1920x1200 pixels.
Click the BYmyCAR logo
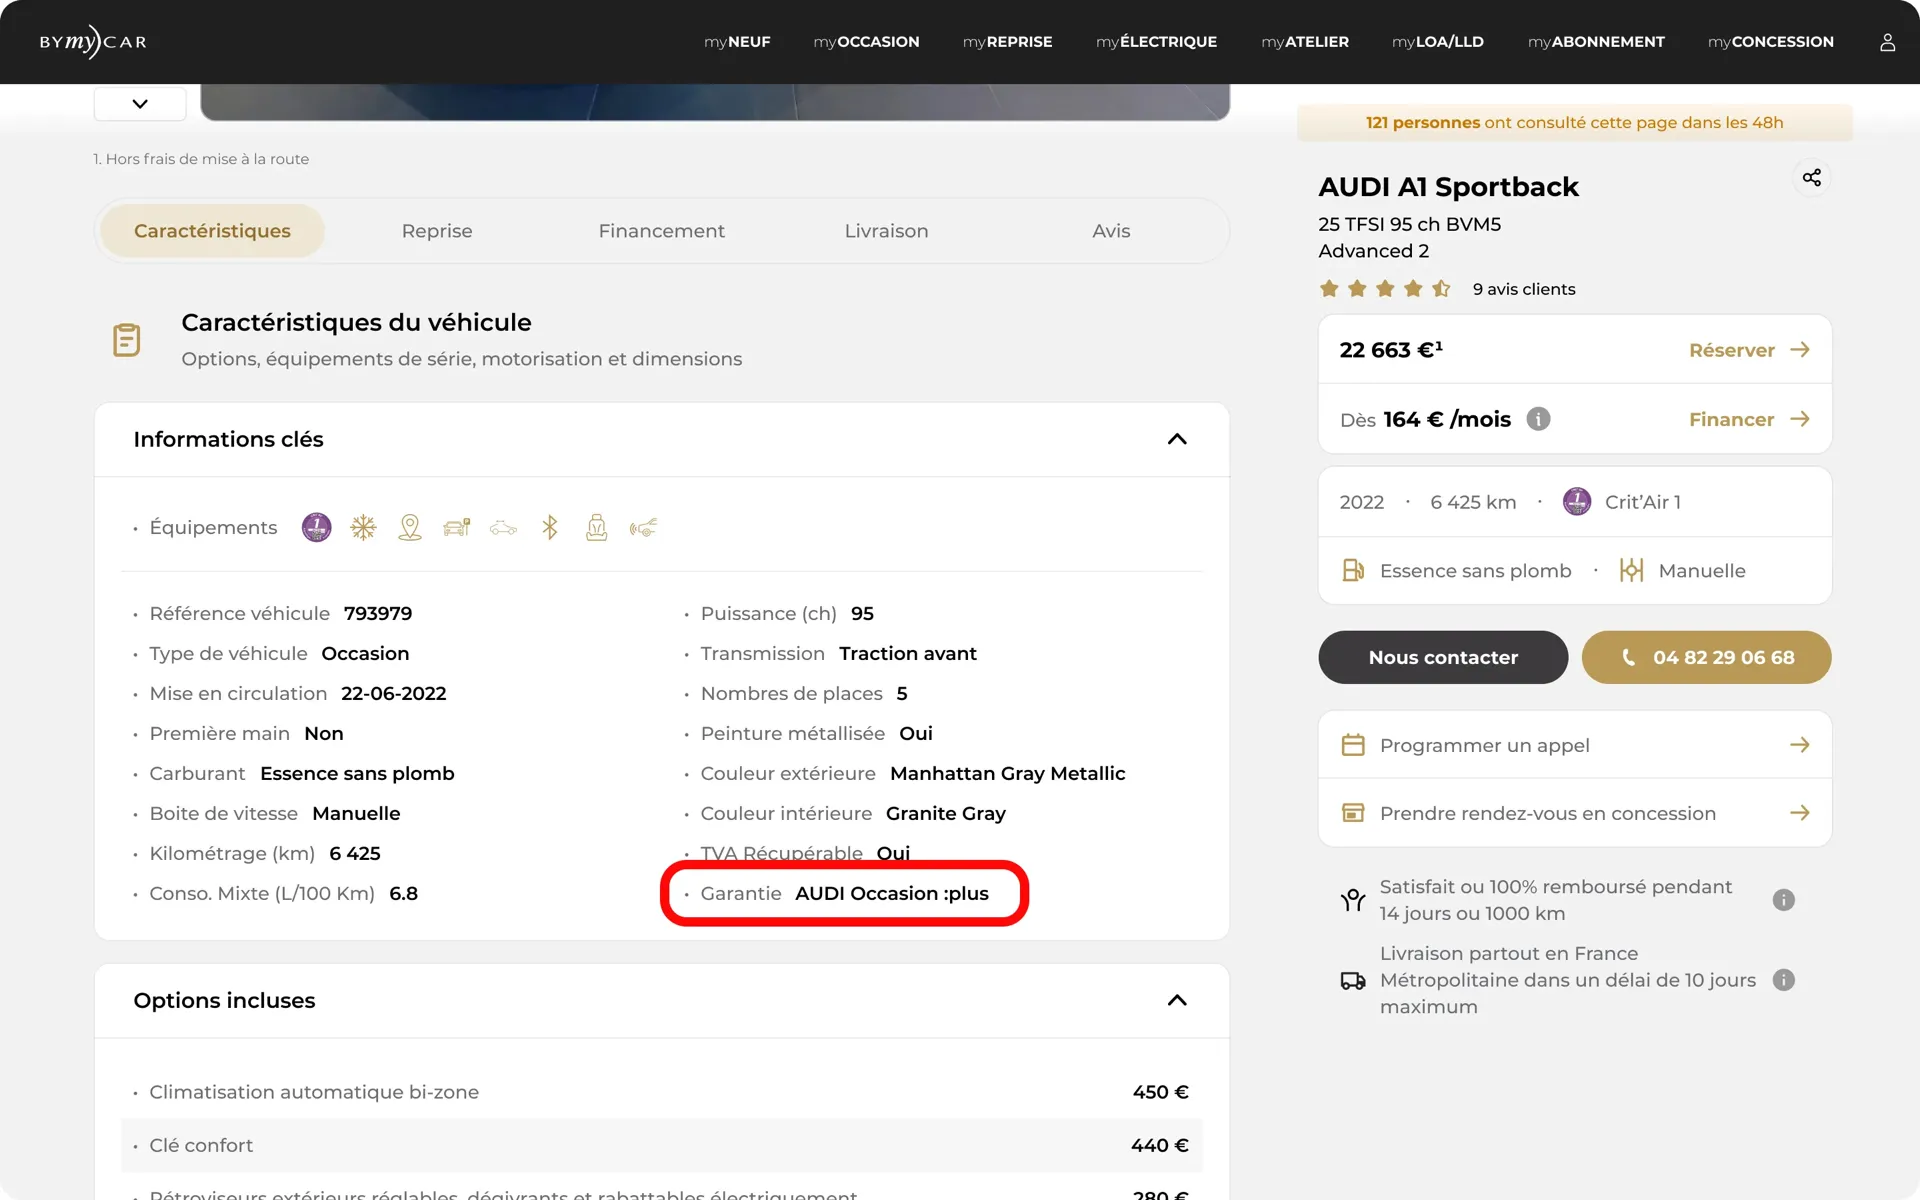[93, 42]
